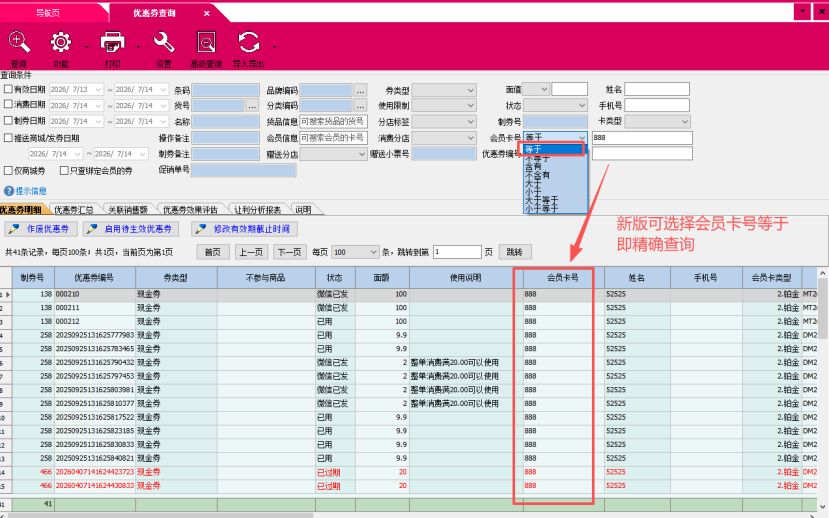Open the 赠送分店 dropdown
829x518 pixels.
point(333,154)
